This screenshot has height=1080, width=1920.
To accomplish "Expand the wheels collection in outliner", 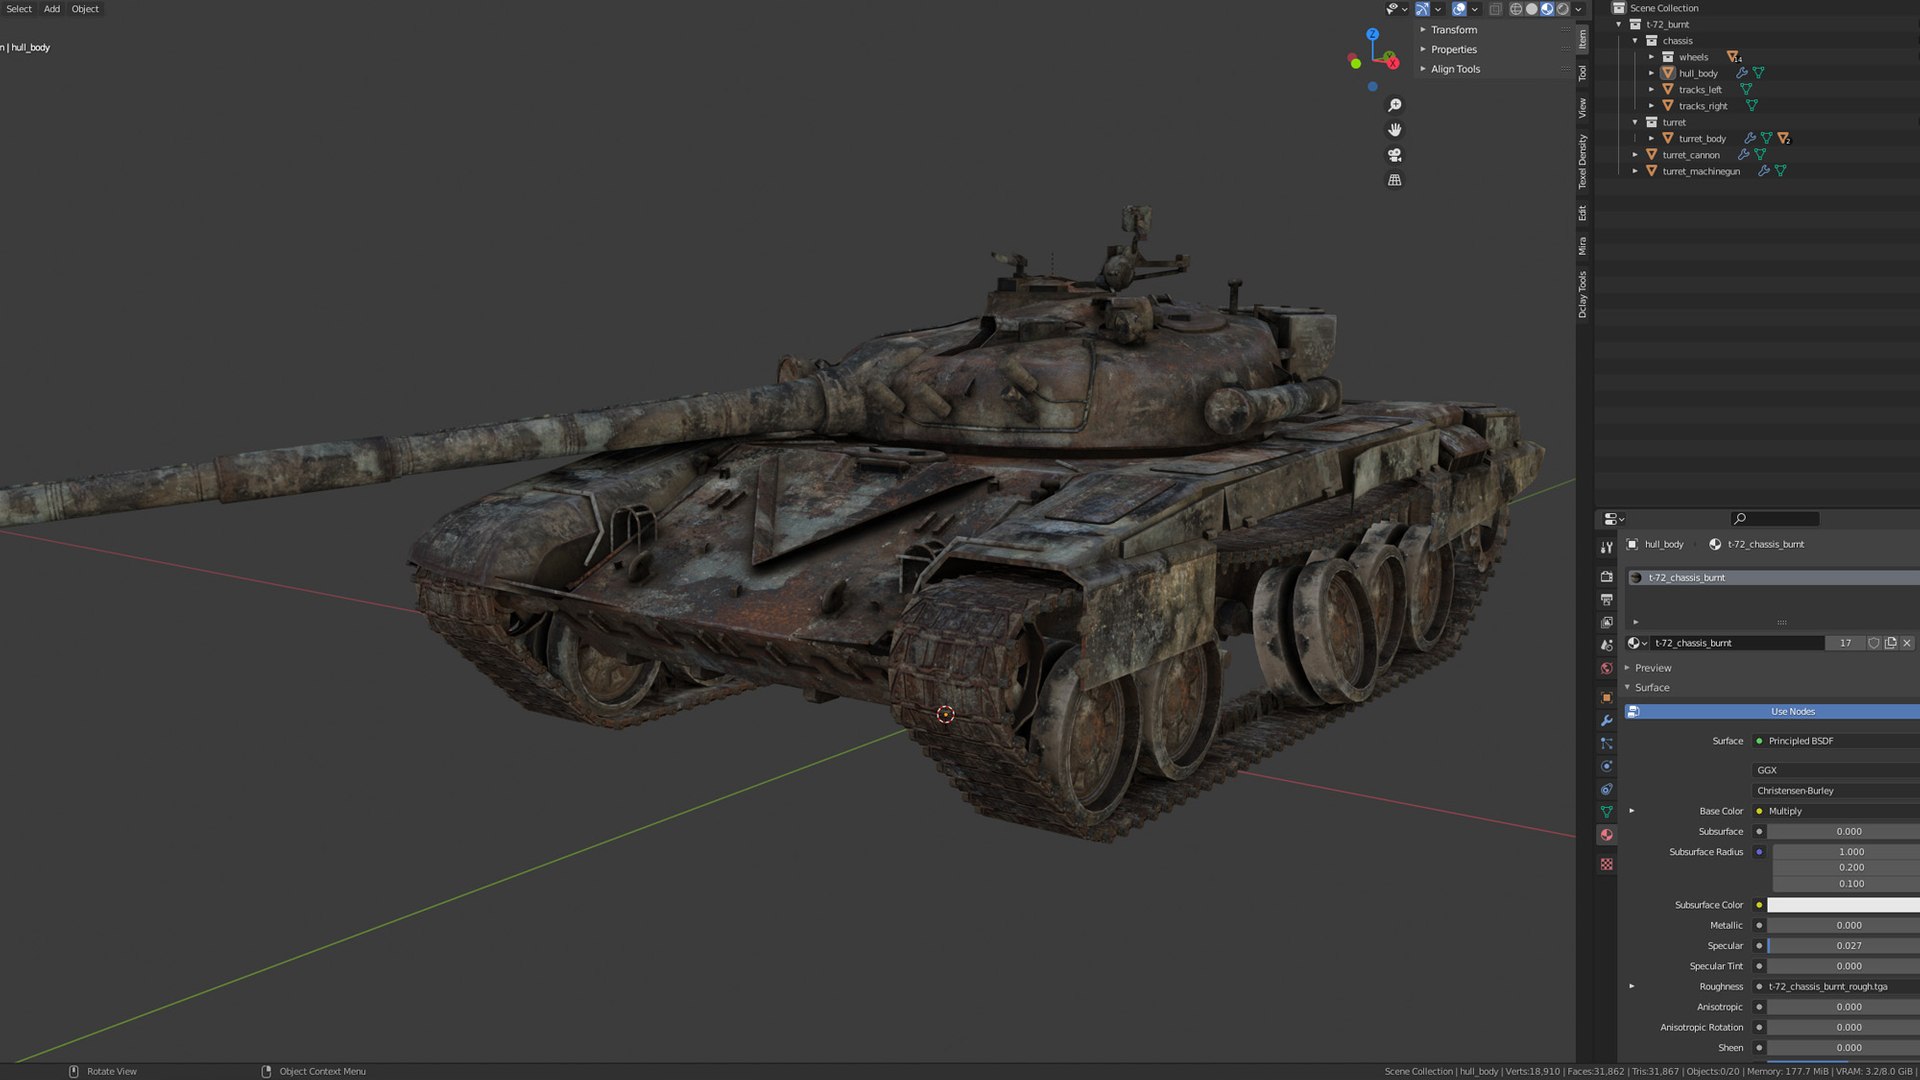I will pyautogui.click(x=1652, y=57).
